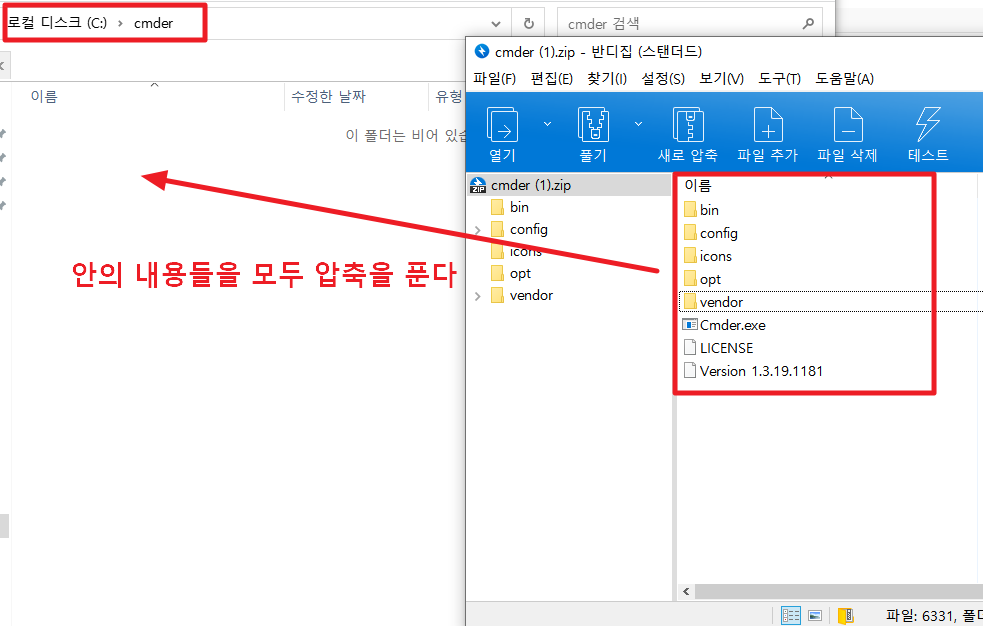Click the 수정한 날짜 column header in Explorer
The height and width of the screenshot is (626, 983).
click(x=329, y=97)
